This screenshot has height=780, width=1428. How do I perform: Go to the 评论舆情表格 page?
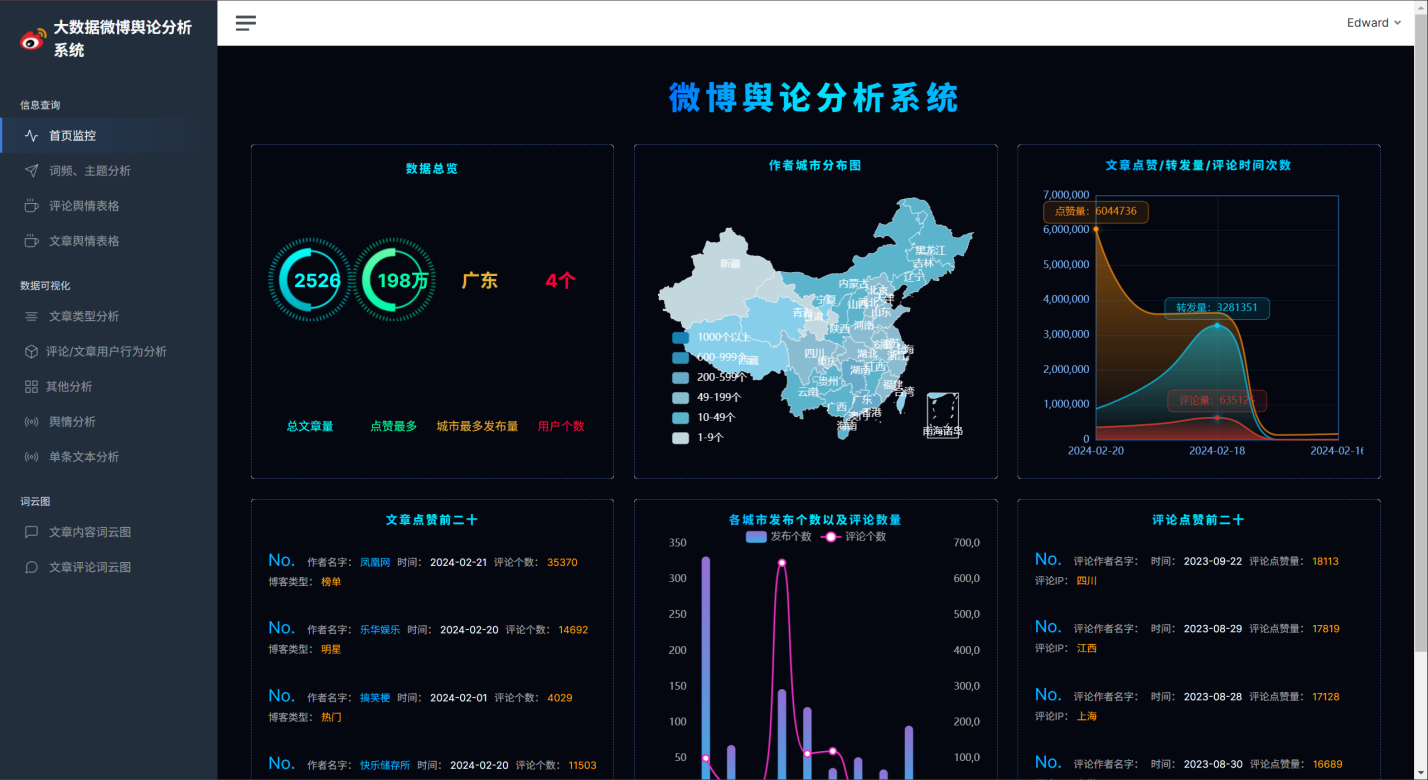pyautogui.click(x=84, y=206)
